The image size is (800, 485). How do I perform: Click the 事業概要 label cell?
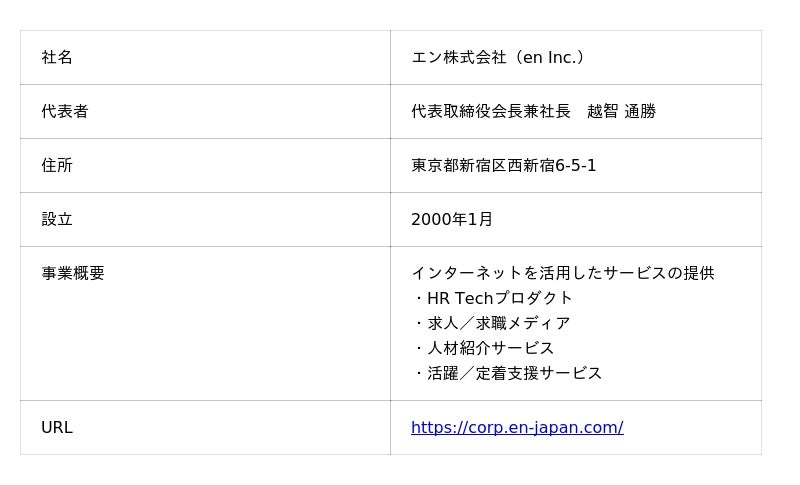(73, 274)
